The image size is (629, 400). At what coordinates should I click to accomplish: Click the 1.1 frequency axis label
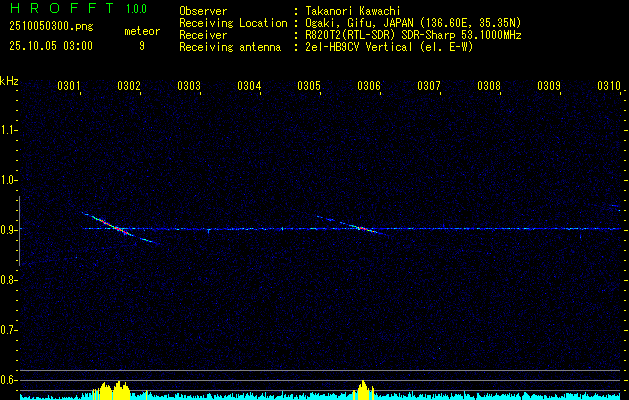pos(8,130)
